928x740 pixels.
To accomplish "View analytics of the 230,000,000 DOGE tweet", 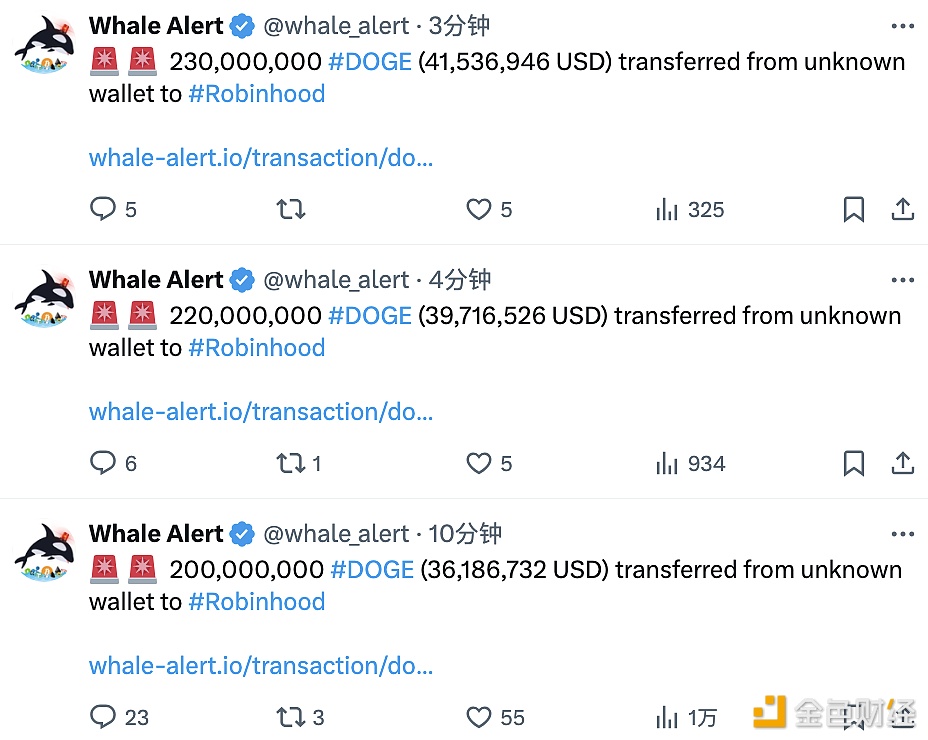I will pos(667,209).
